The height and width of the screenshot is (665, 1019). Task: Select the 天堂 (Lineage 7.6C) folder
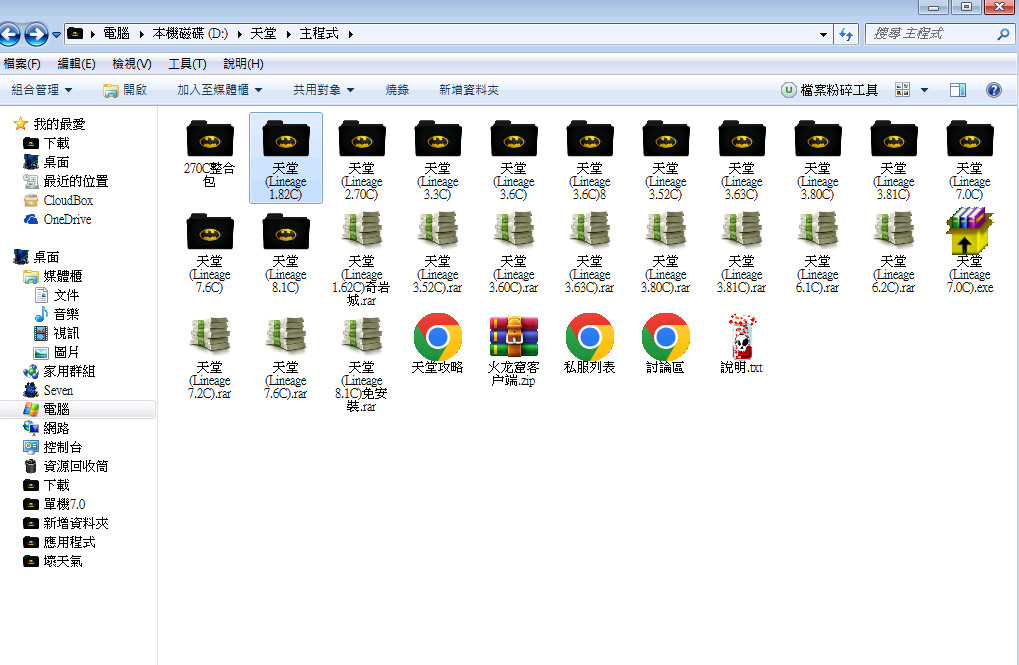click(x=209, y=253)
